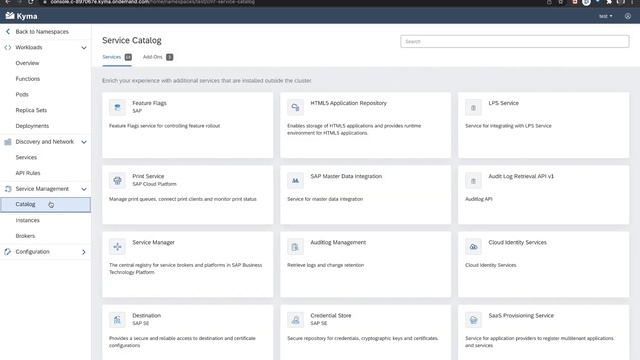Open Deployments in sidebar
Image resolution: width=640 pixels, height=360 pixels.
tap(32, 126)
